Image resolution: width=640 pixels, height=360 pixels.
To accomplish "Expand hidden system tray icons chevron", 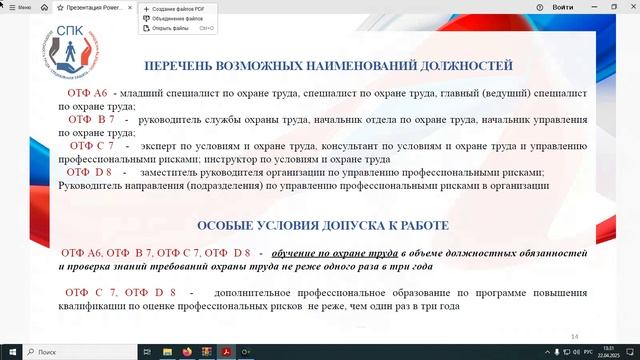I will pos(547,352).
